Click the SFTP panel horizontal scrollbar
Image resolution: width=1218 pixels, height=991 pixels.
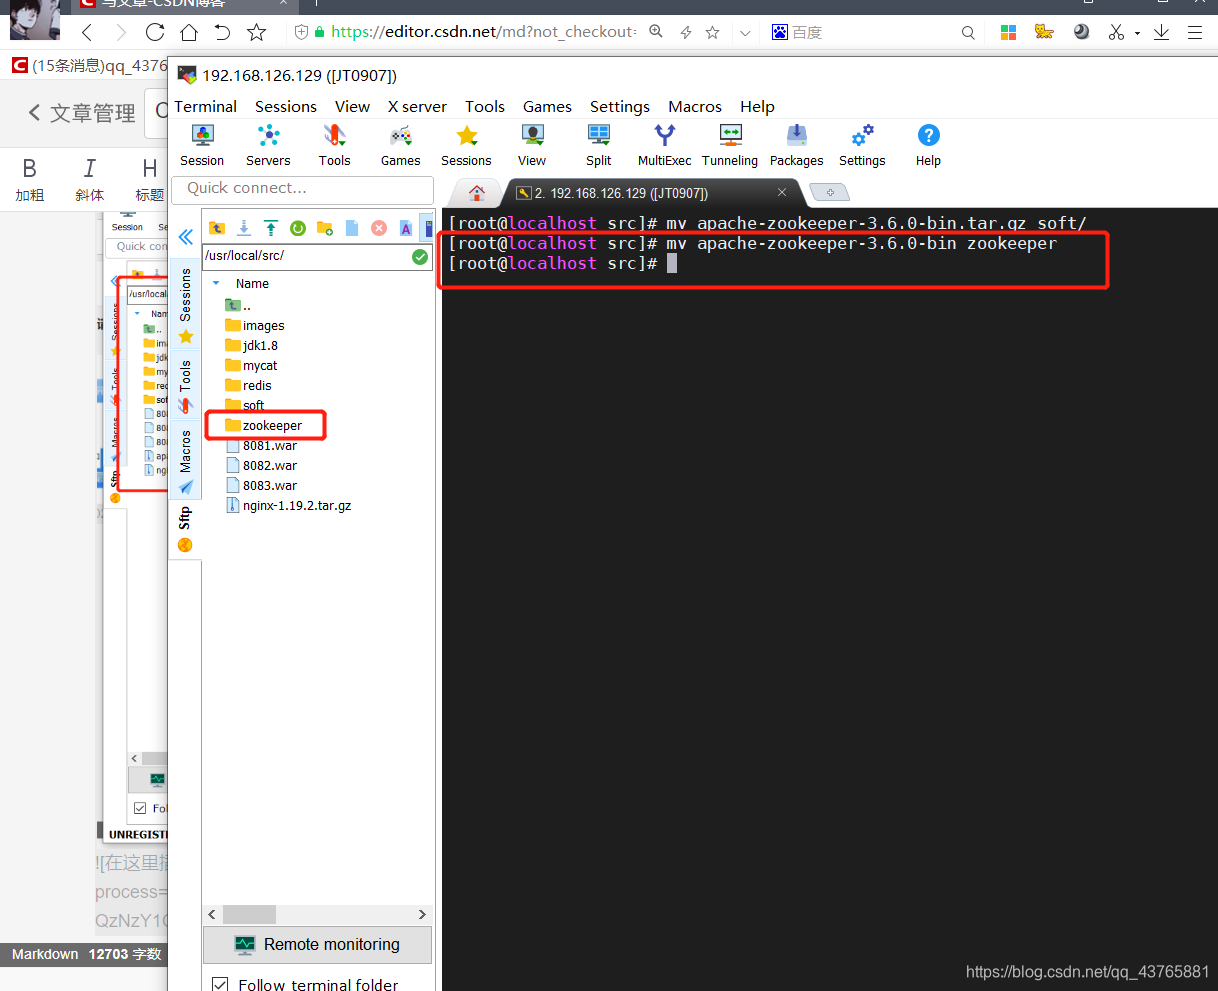pos(317,914)
